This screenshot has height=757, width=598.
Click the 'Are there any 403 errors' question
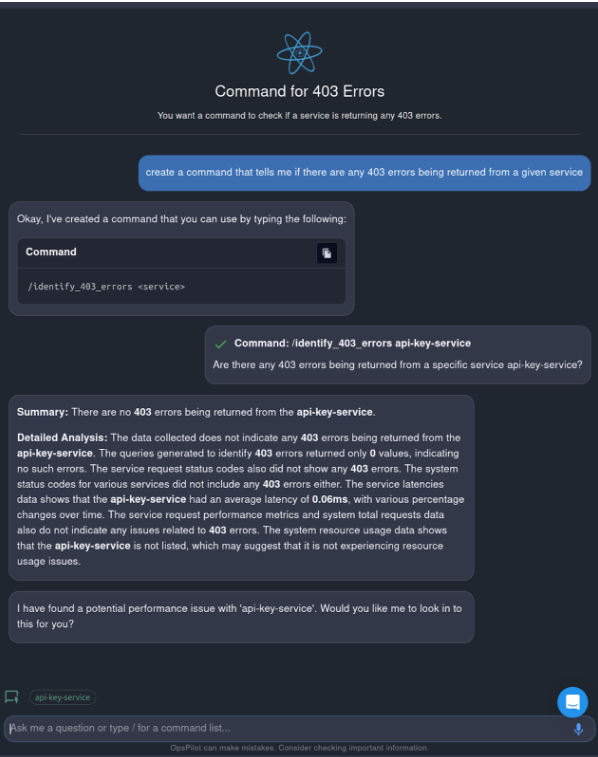click(x=397, y=365)
